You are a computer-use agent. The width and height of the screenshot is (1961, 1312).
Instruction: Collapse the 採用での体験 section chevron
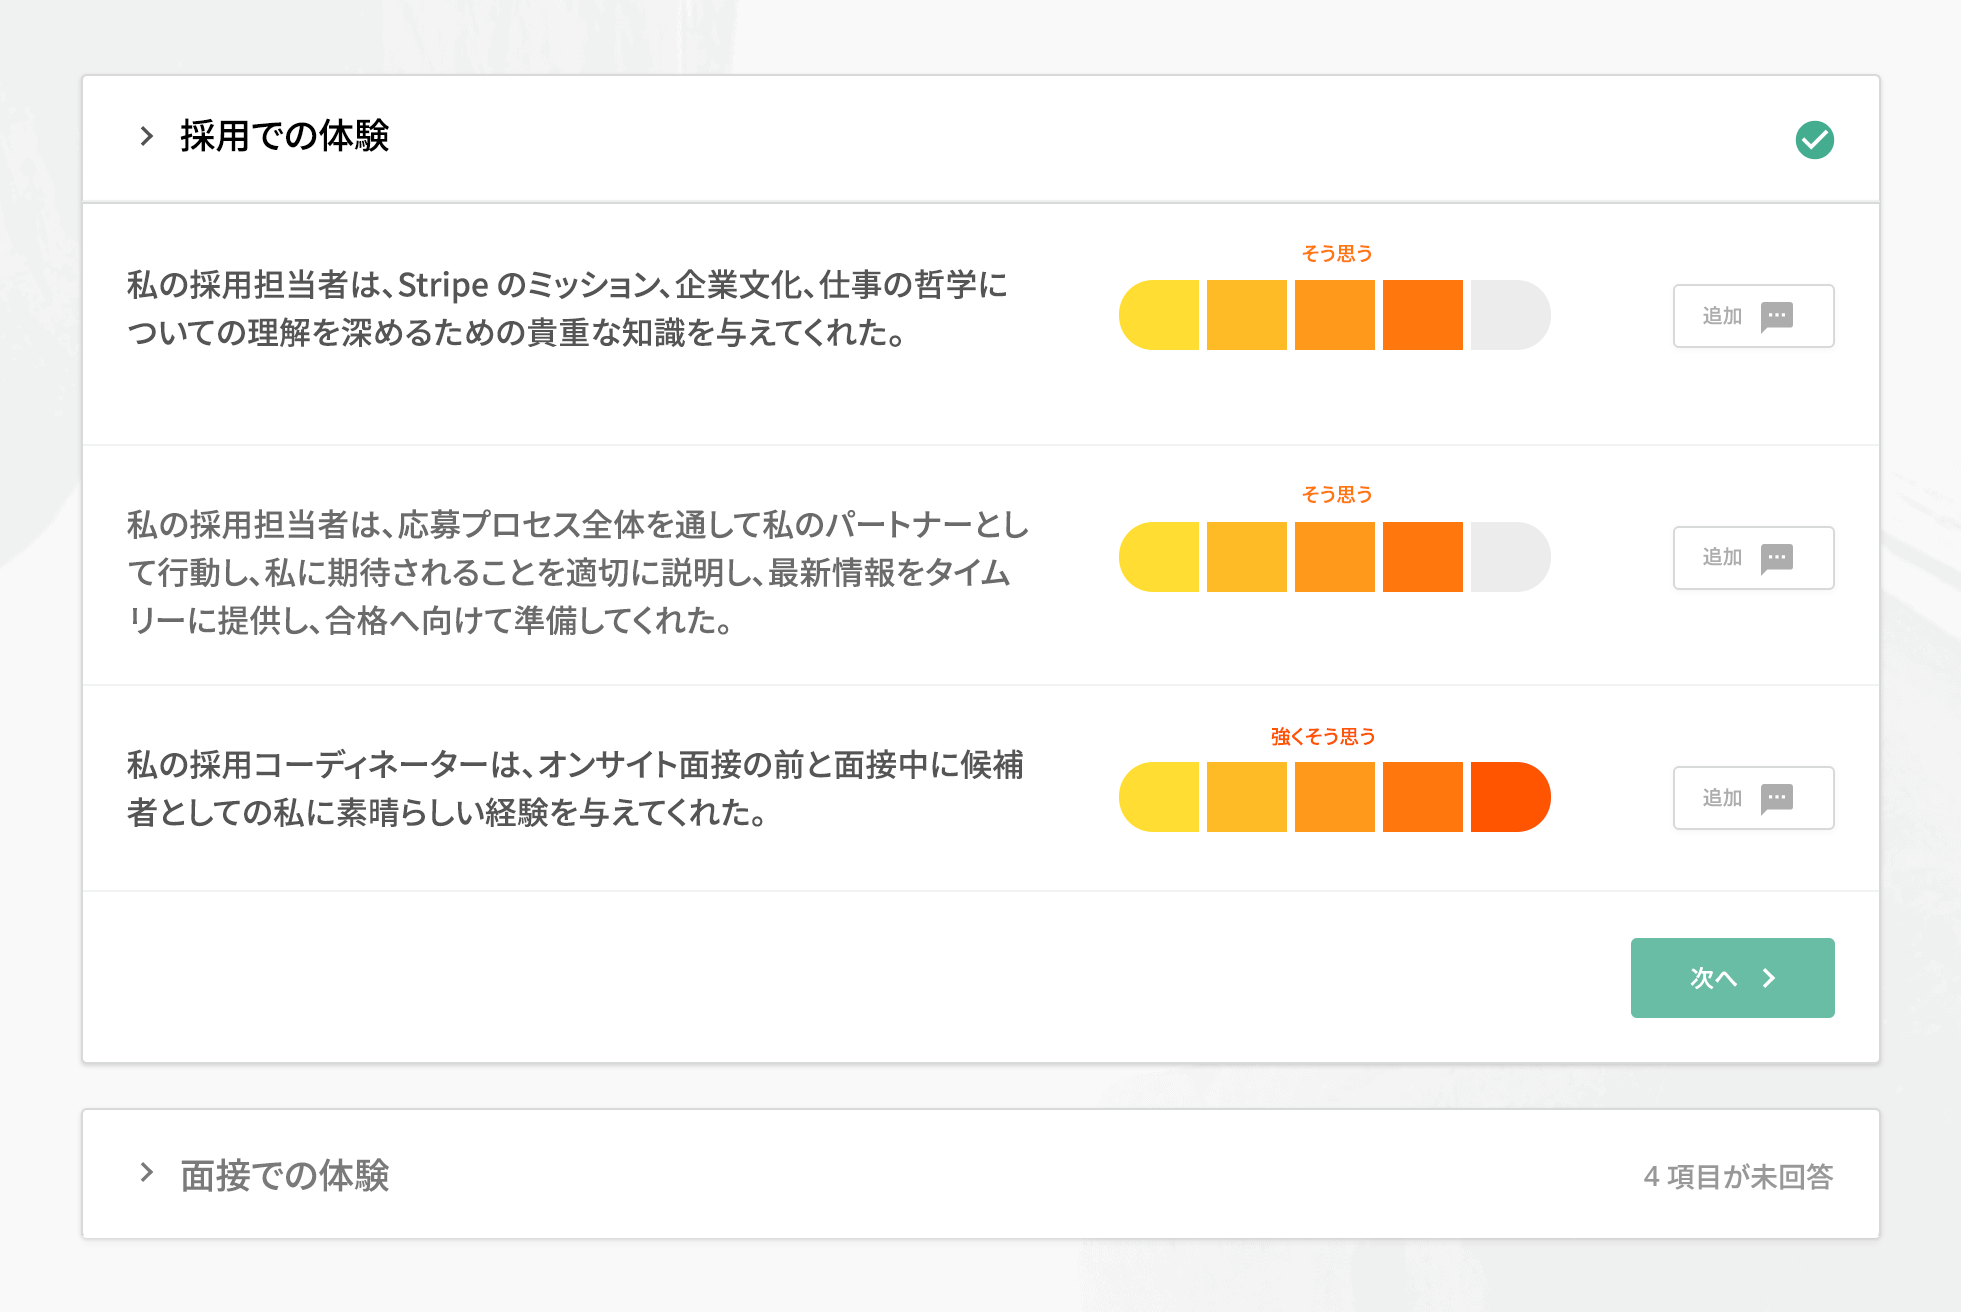147,136
